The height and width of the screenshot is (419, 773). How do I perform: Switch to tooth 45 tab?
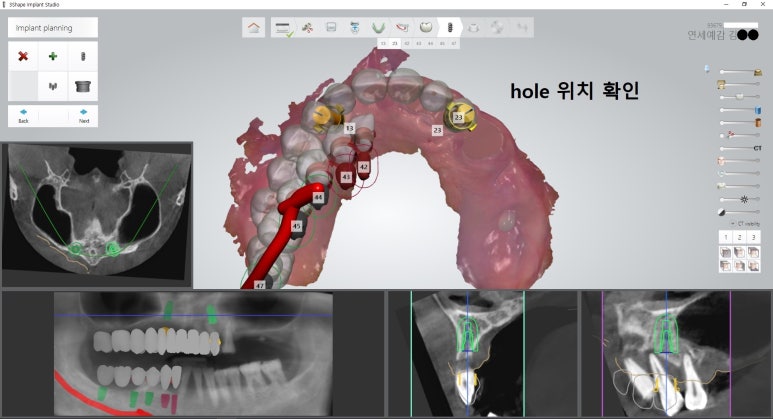tap(442, 43)
